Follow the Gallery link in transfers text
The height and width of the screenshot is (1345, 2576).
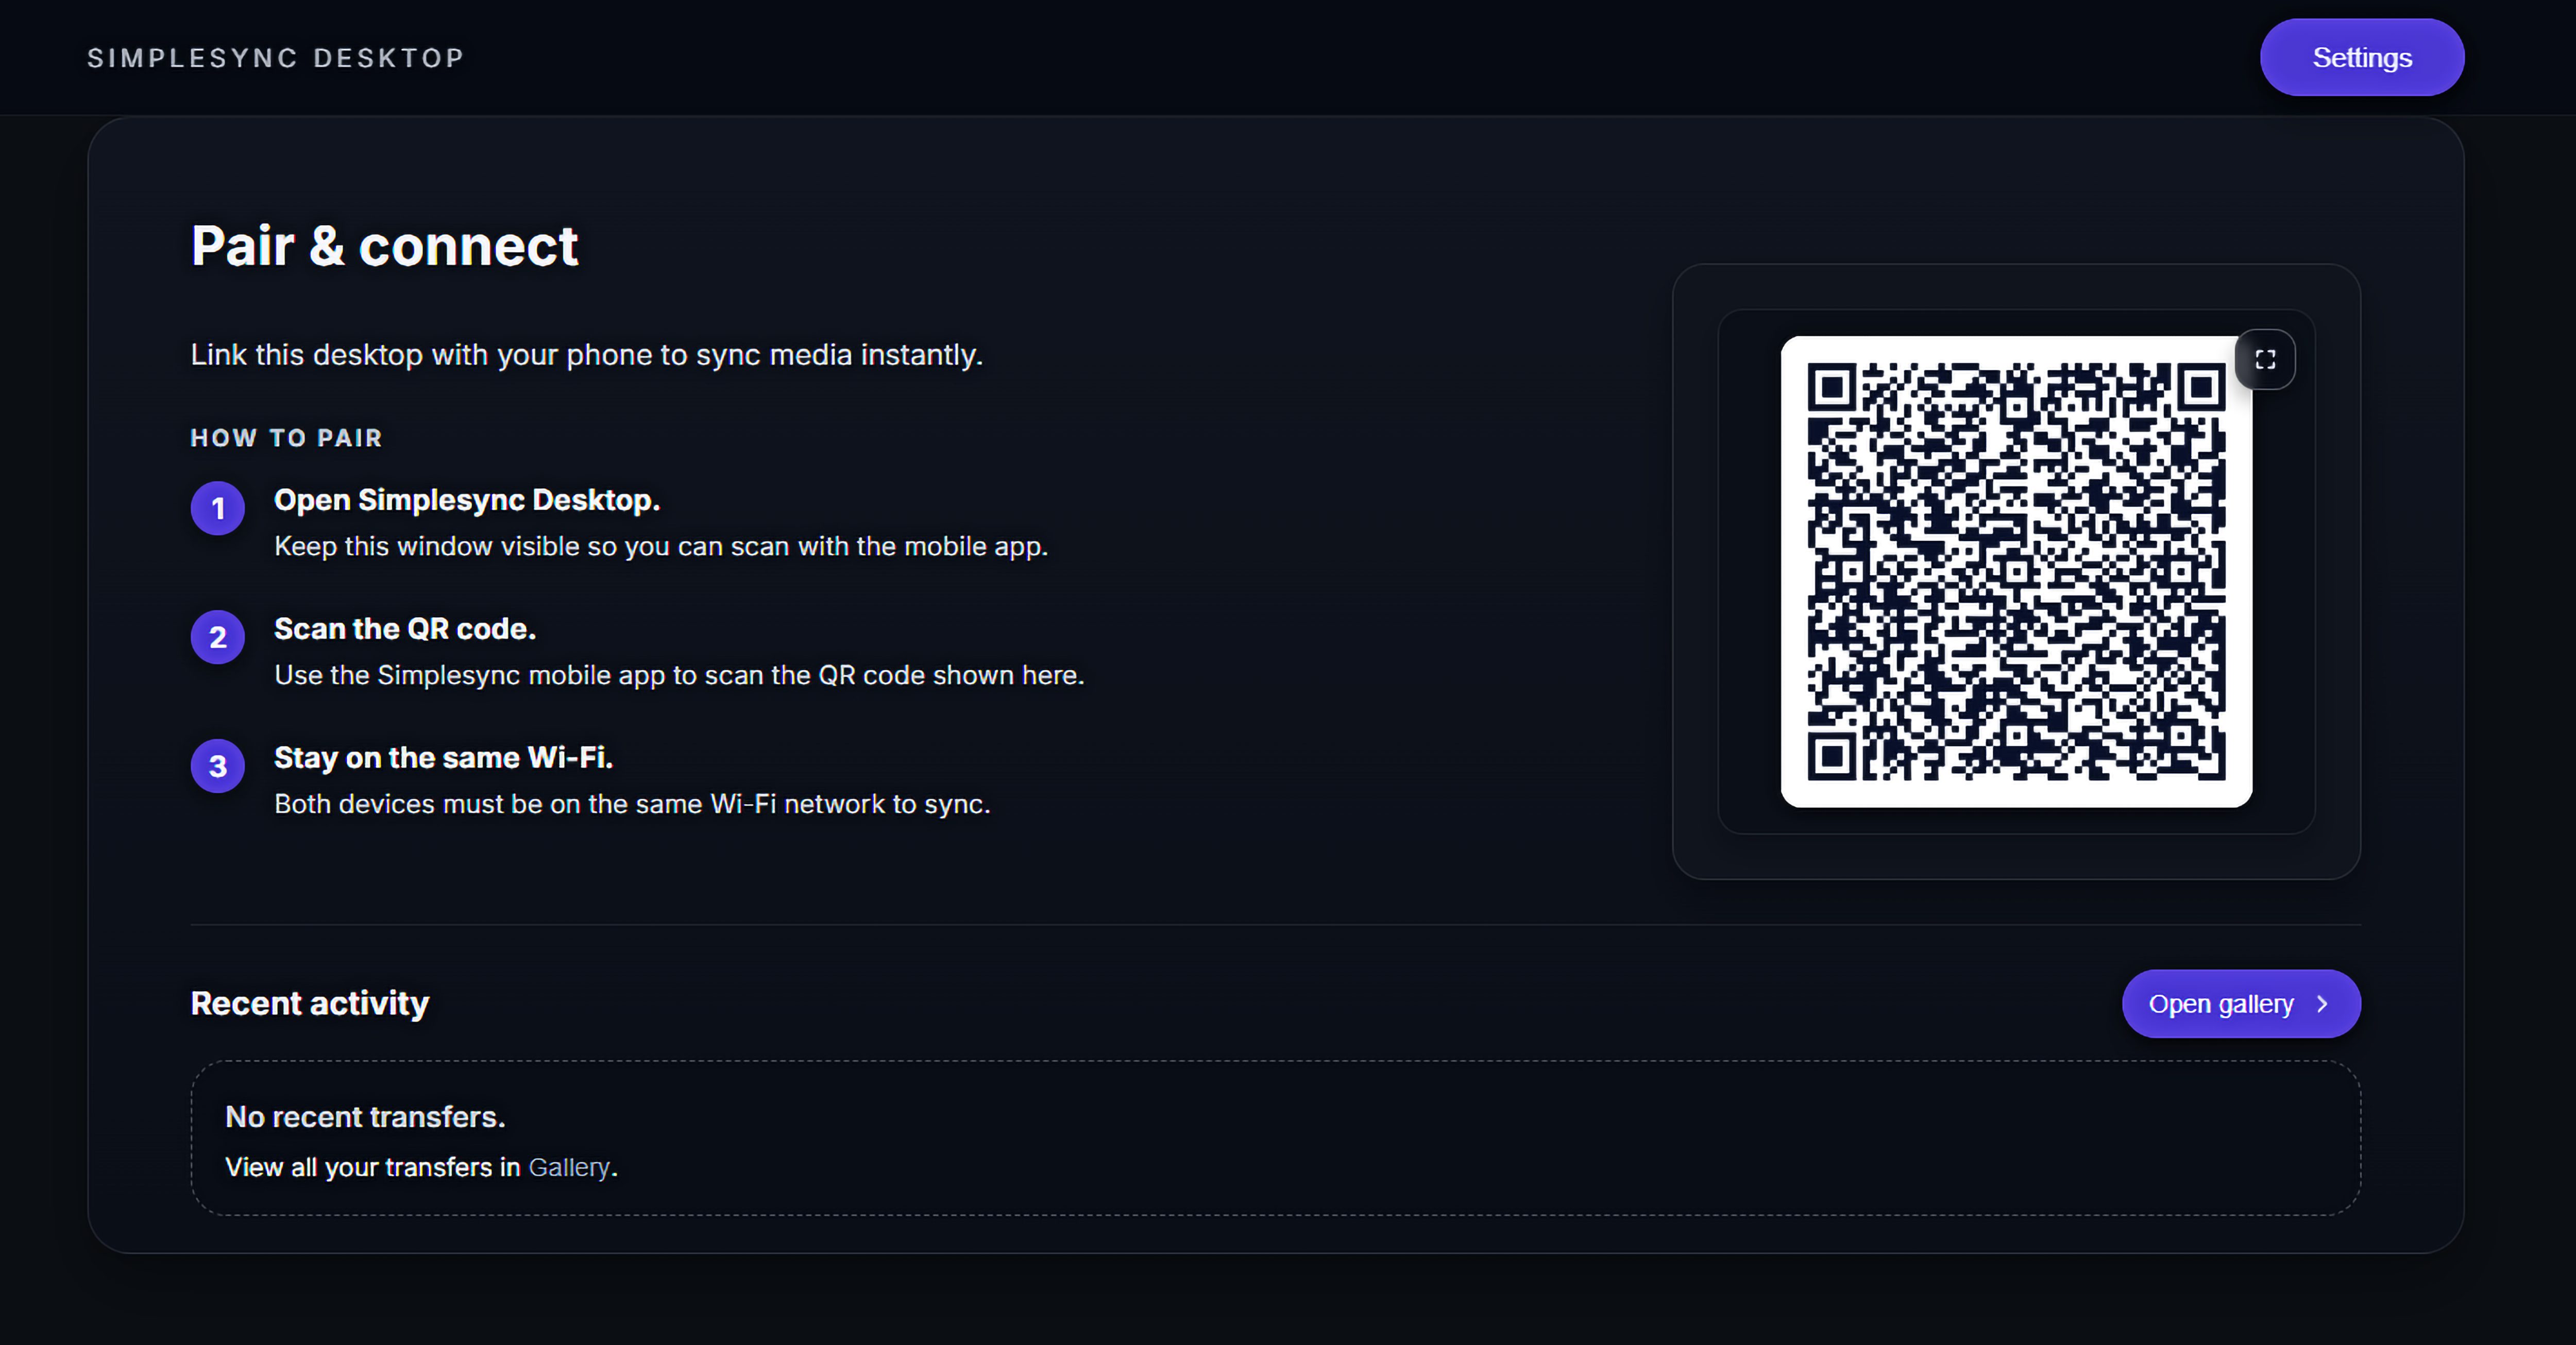569,1167
